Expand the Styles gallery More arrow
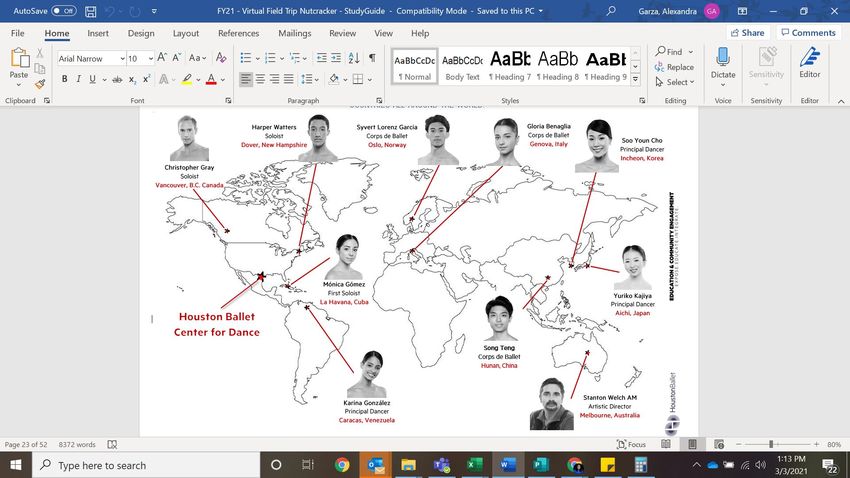This screenshot has height=478, width=850. point(635,80)
